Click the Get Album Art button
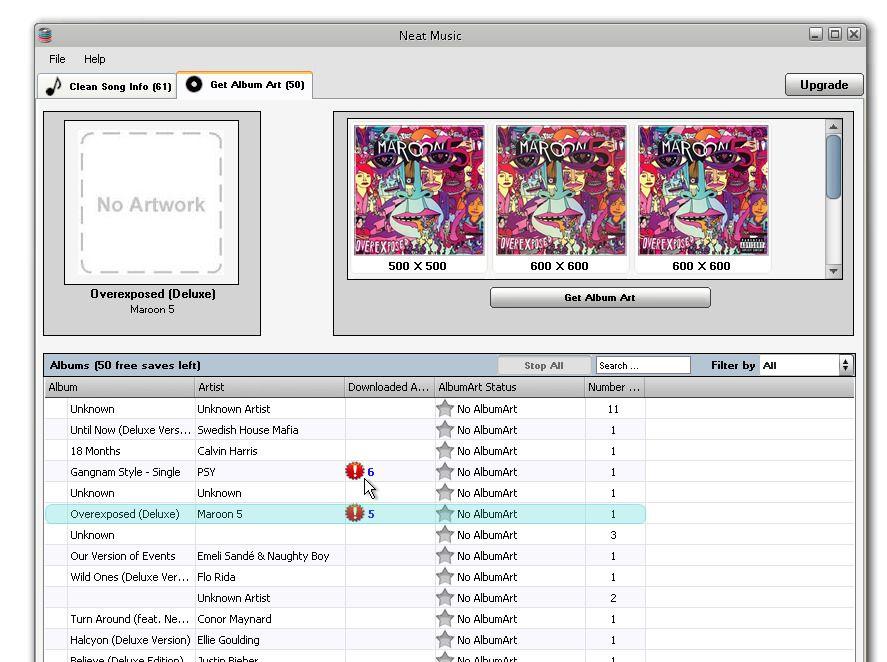The image size is (887, 662). click(600, 298)
